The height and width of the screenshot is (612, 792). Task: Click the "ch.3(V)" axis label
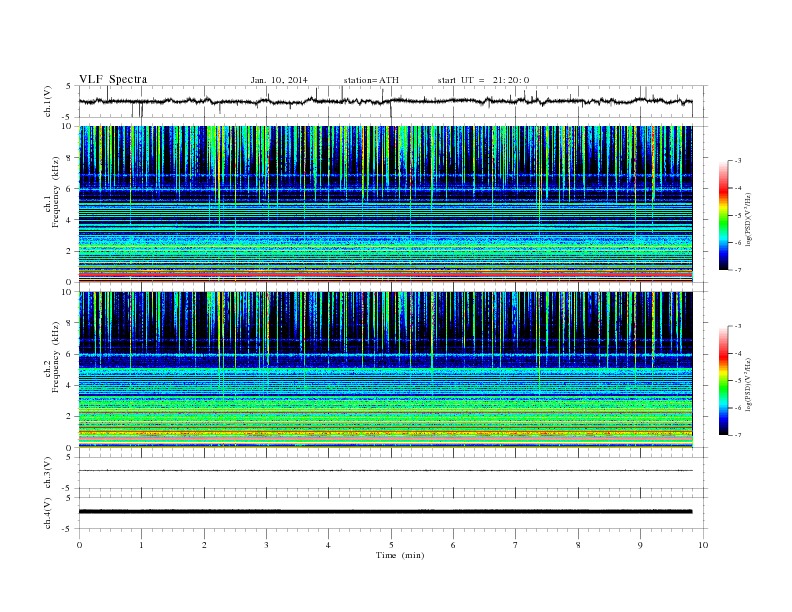pyautogui.click(x=47, y=472)
